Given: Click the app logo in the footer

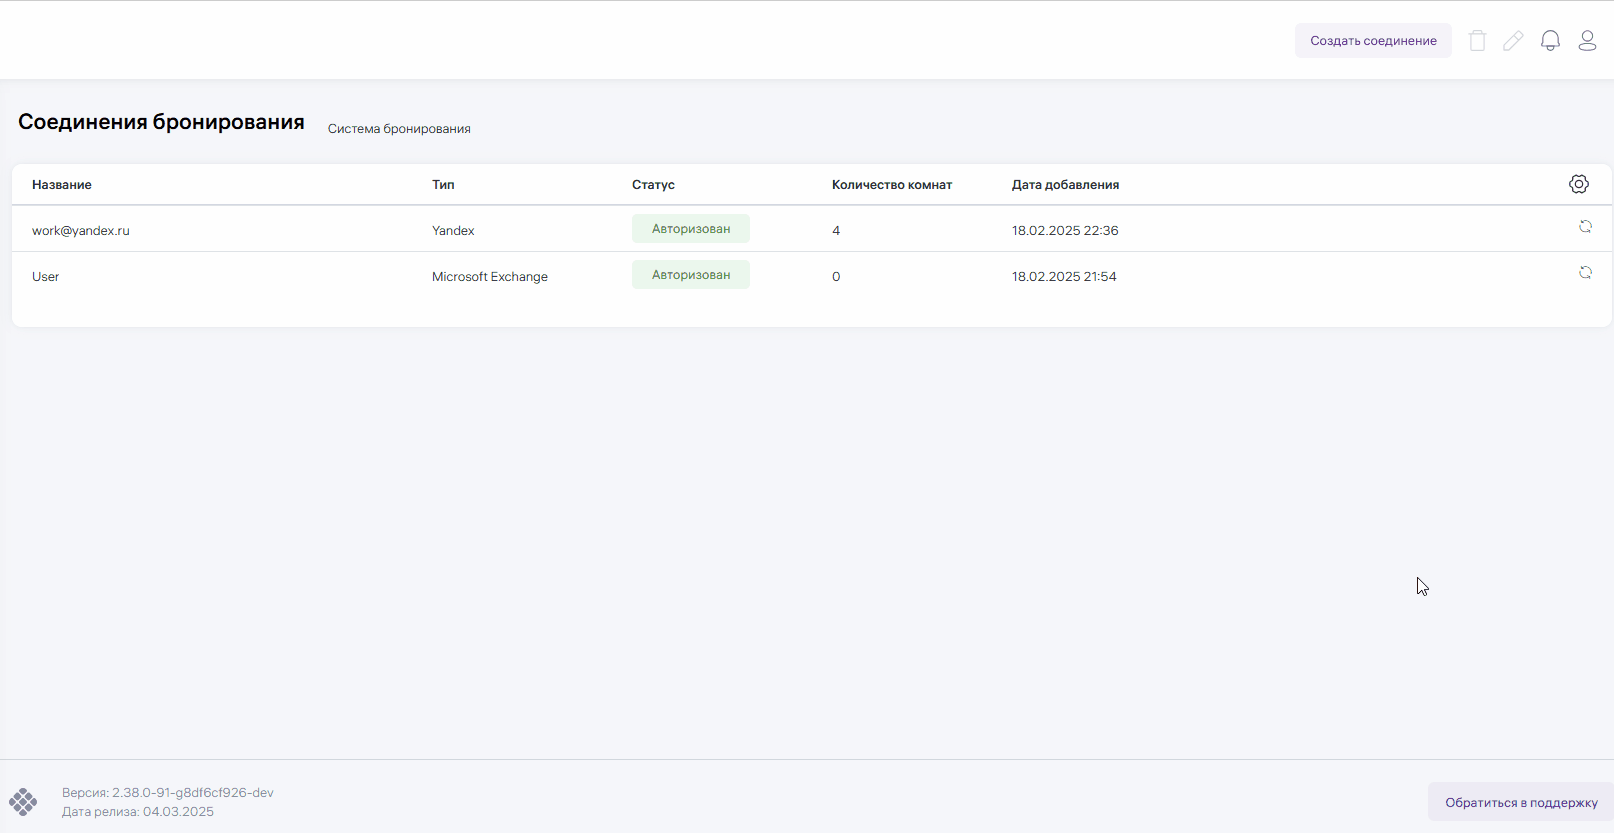Looking at the screenshot, I should point(23,802).
